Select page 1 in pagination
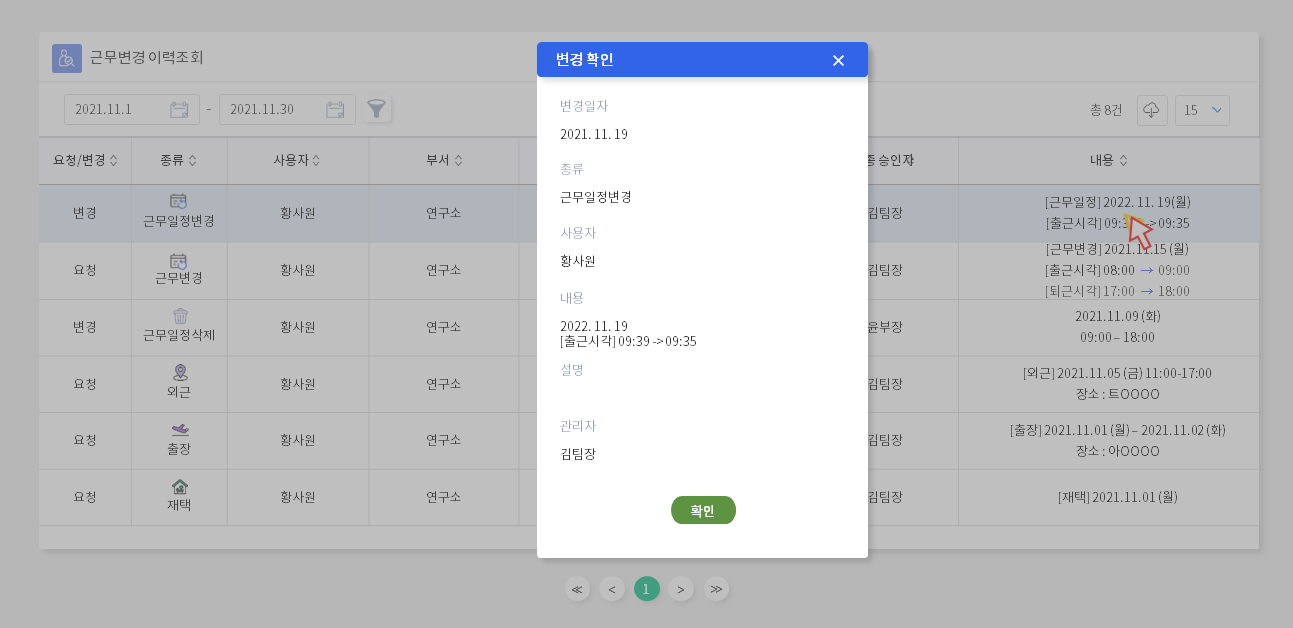The image size is (1293, 628). pos(646,589)
